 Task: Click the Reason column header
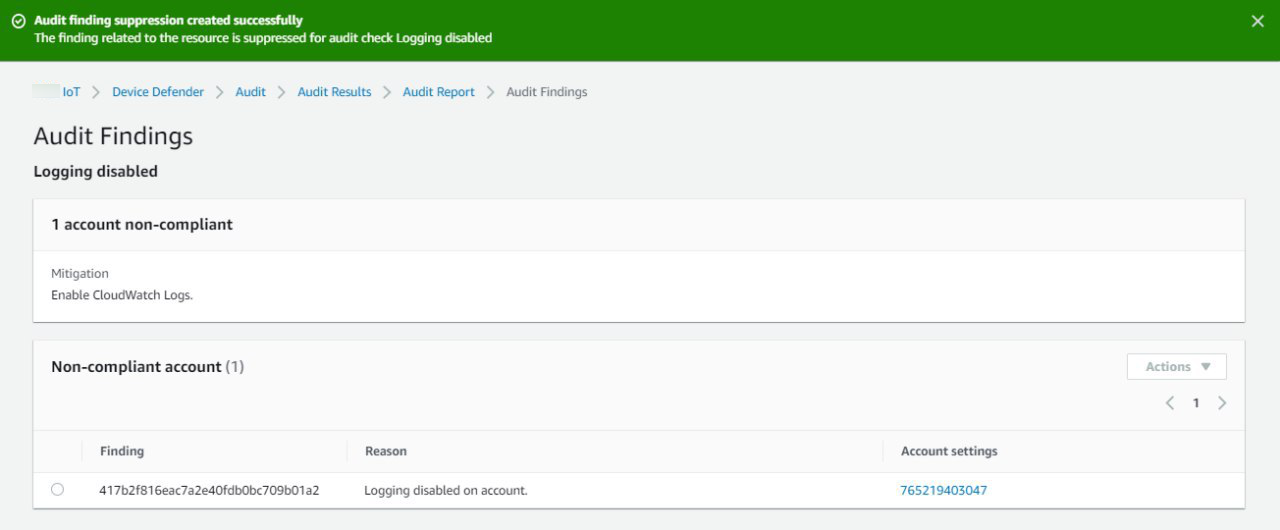(x=385, y=451)
